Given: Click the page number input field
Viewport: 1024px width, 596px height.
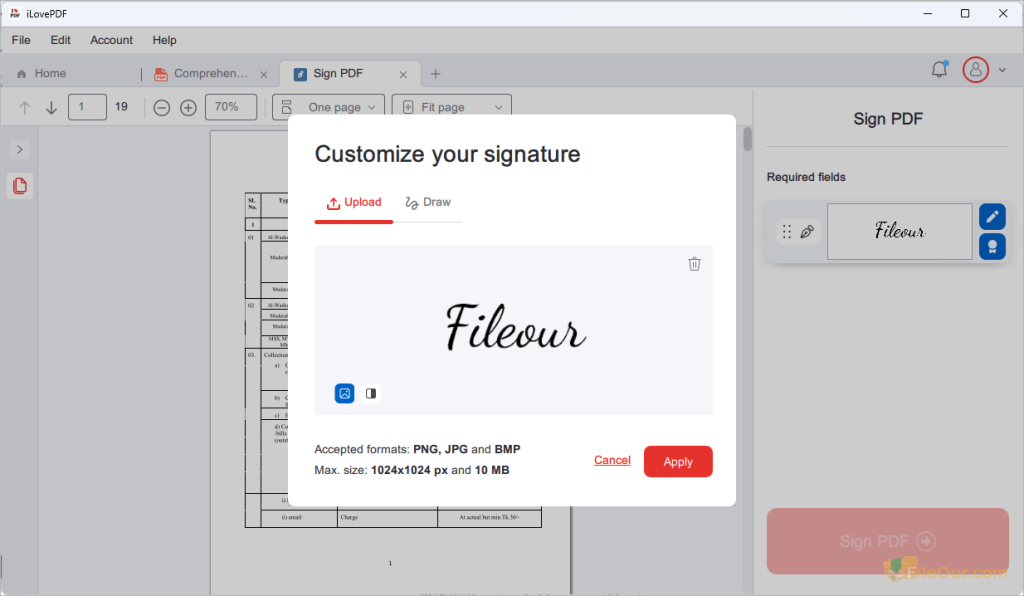Looking at the screenshot, I should pyautogui.click(x=87, y=106).
